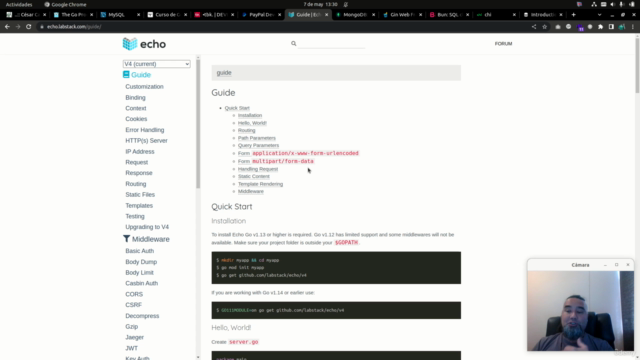Open HTTP(s) Server in sidebar
This screenshot has height=360, width=640.
click(147, 140)
